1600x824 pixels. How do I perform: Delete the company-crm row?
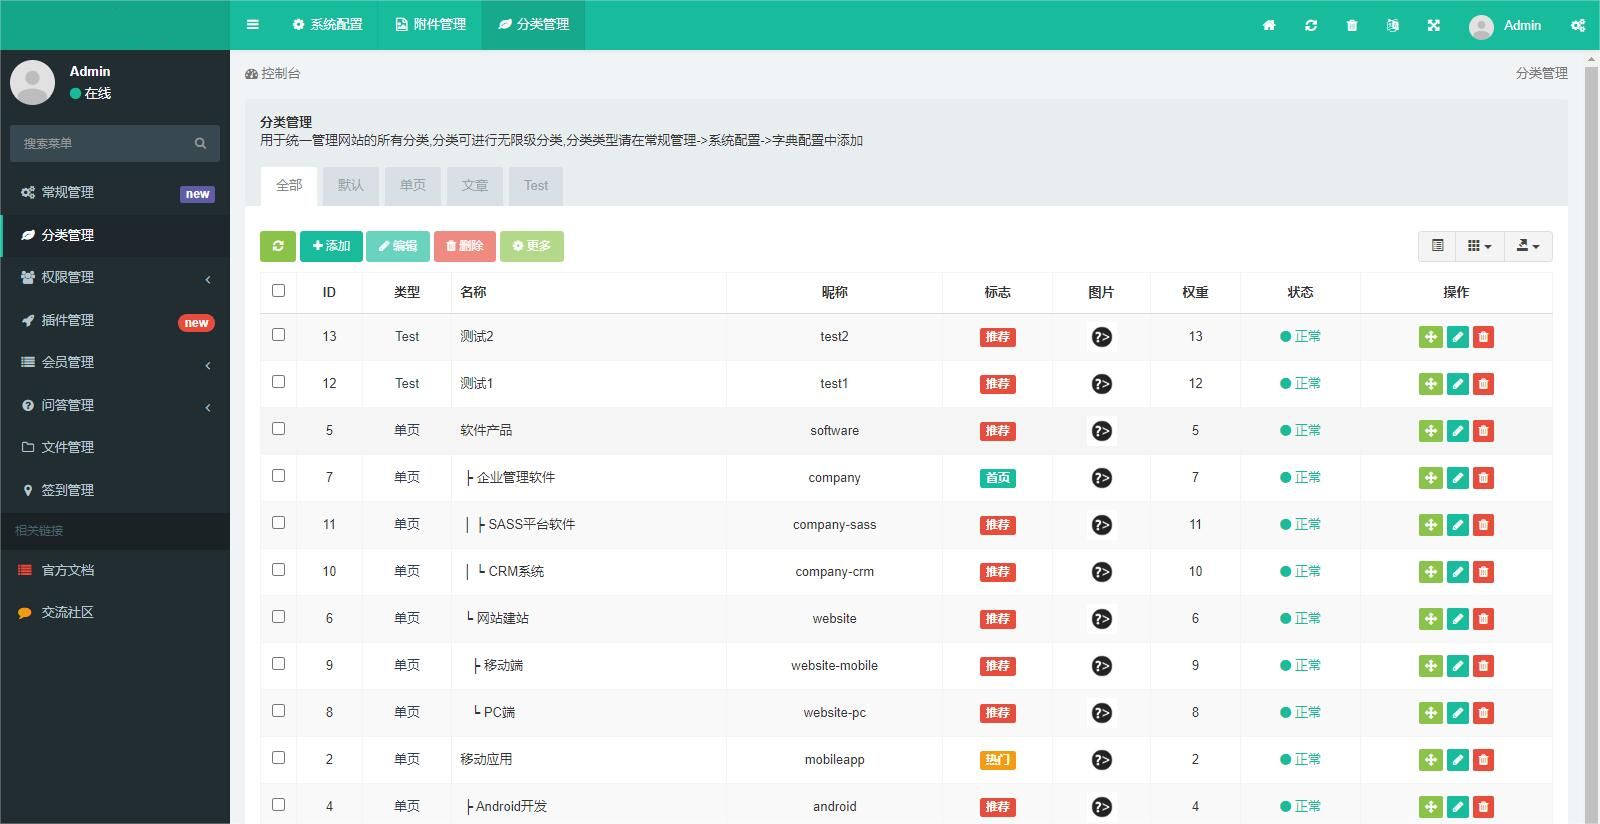click(x=1484, y=572)
